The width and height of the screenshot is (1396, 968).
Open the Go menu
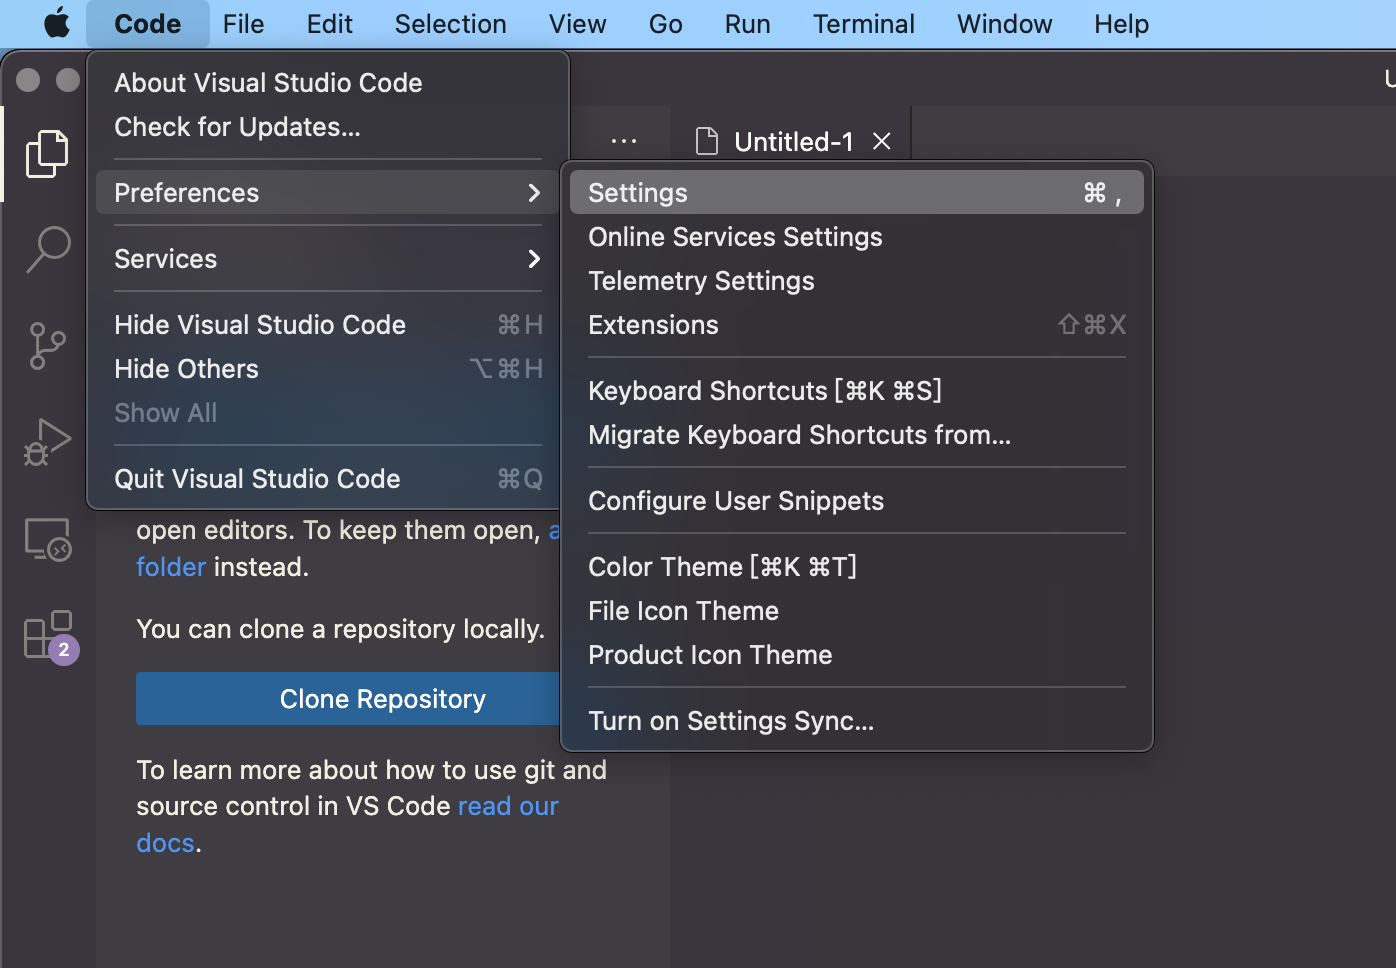(x=666, y=24)
